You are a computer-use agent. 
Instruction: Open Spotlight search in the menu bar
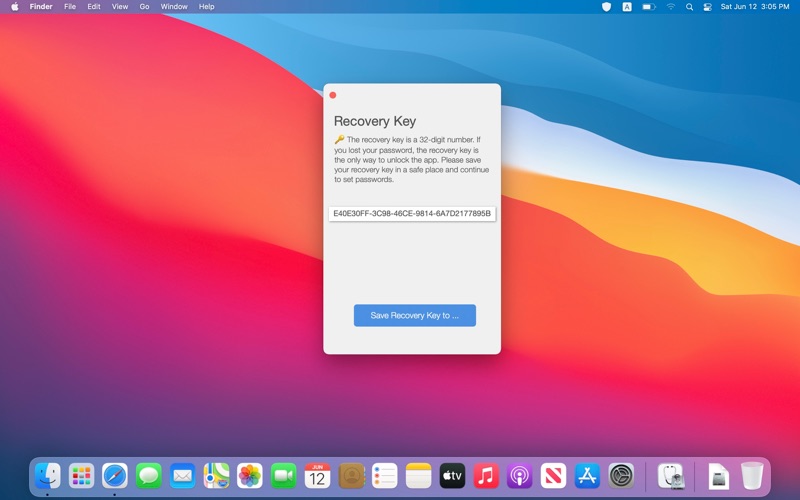click(689, 7)
